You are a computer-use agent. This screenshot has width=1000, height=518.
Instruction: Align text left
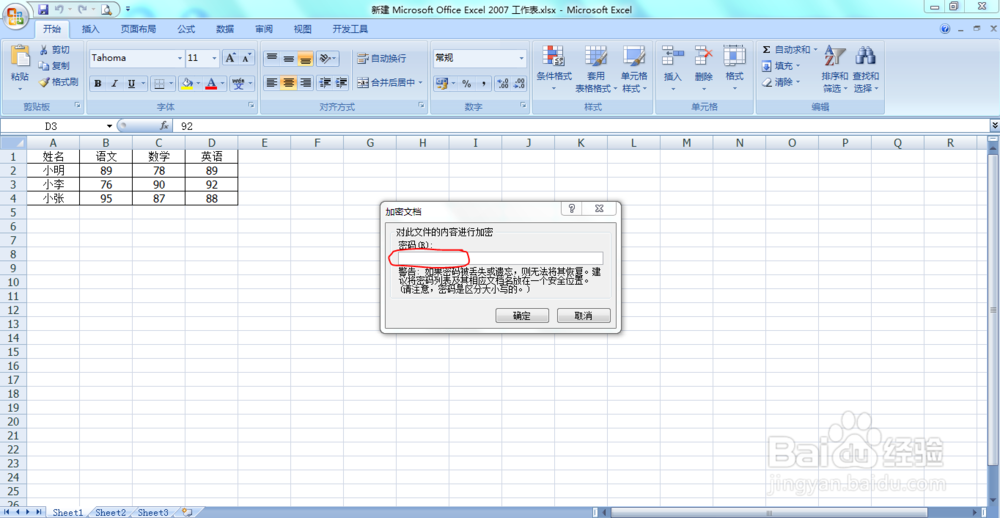click(x=272, y=83)
